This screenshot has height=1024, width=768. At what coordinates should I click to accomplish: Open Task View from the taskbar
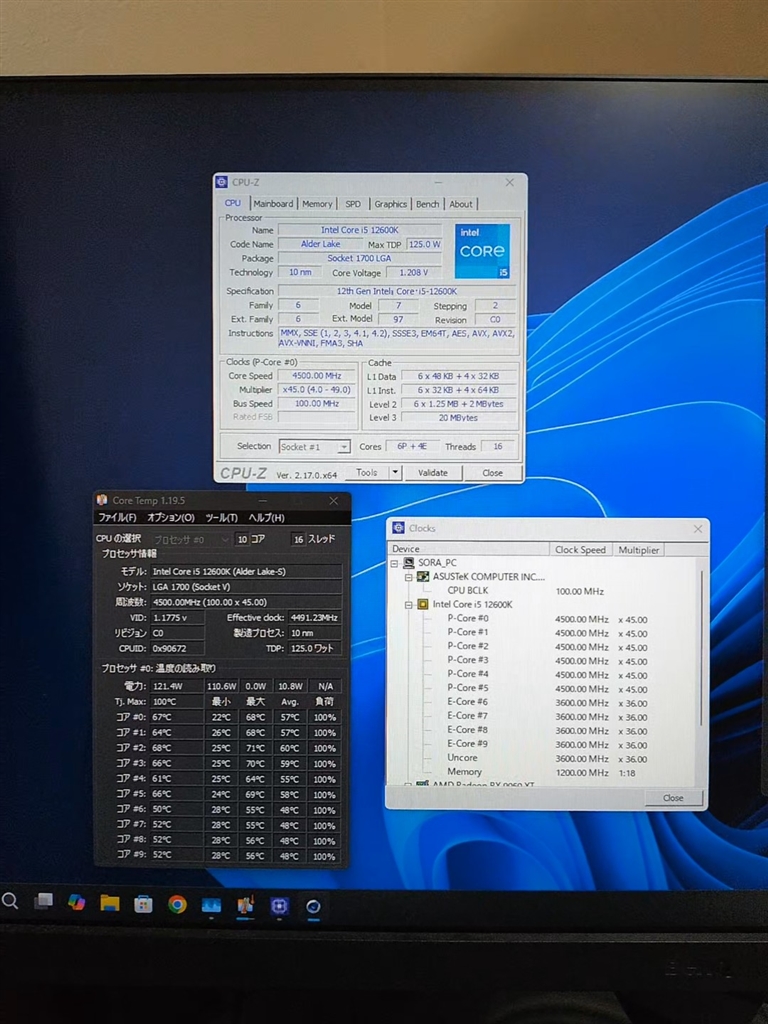click(43, 902)
